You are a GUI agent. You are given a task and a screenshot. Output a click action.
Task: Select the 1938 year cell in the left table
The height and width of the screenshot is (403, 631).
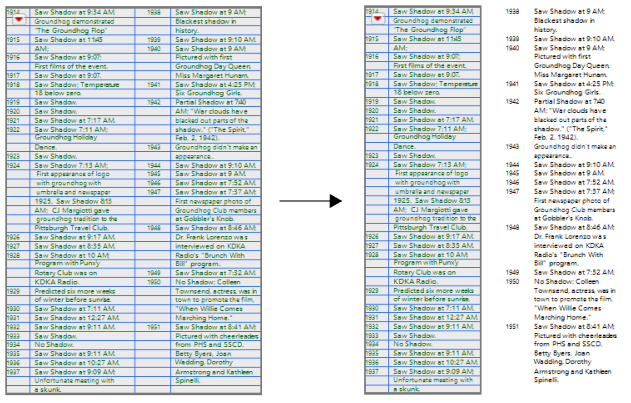tap(154, 12)
